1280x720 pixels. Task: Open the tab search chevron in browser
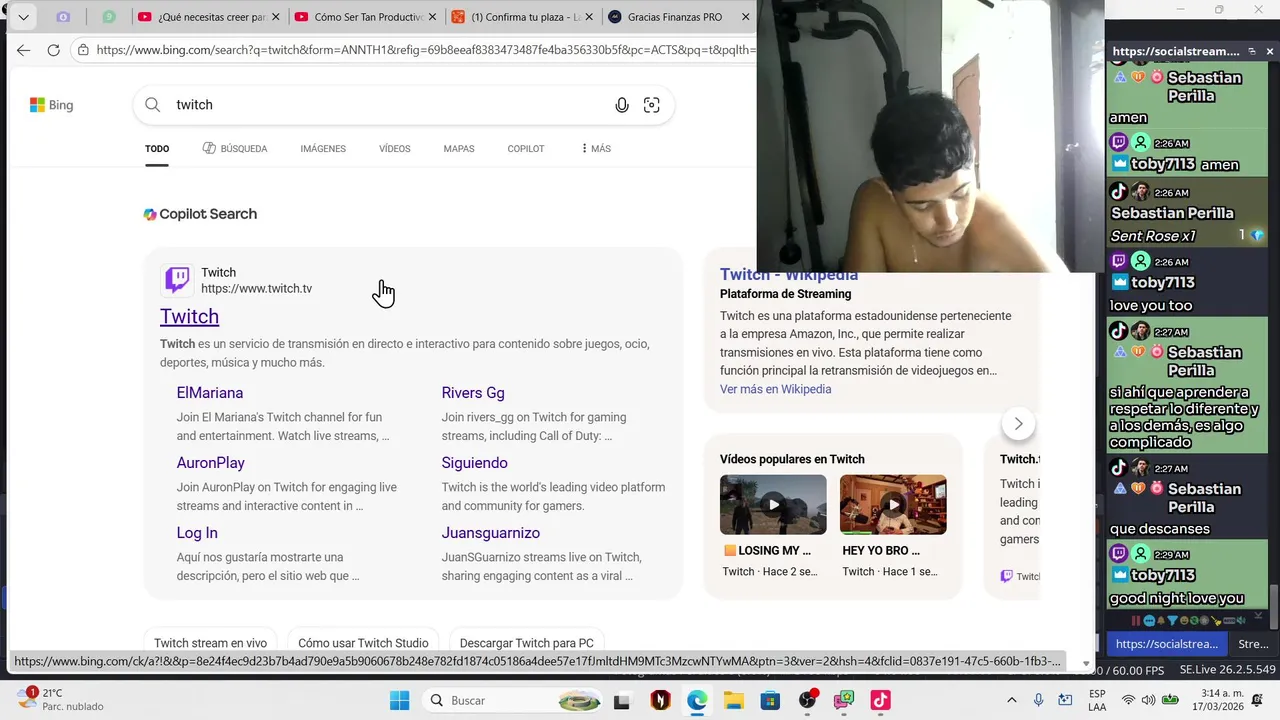tap(23, 17)
